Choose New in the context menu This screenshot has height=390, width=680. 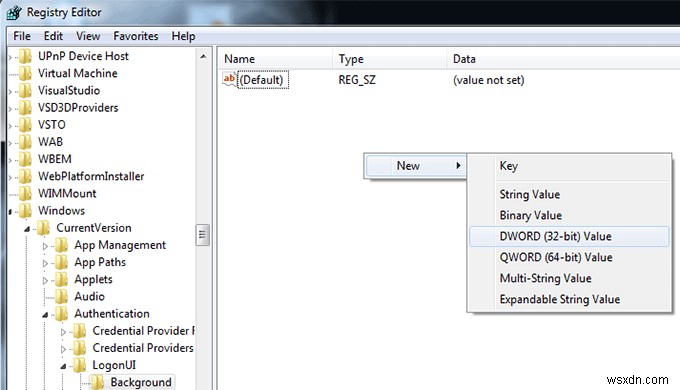(415, 166)
